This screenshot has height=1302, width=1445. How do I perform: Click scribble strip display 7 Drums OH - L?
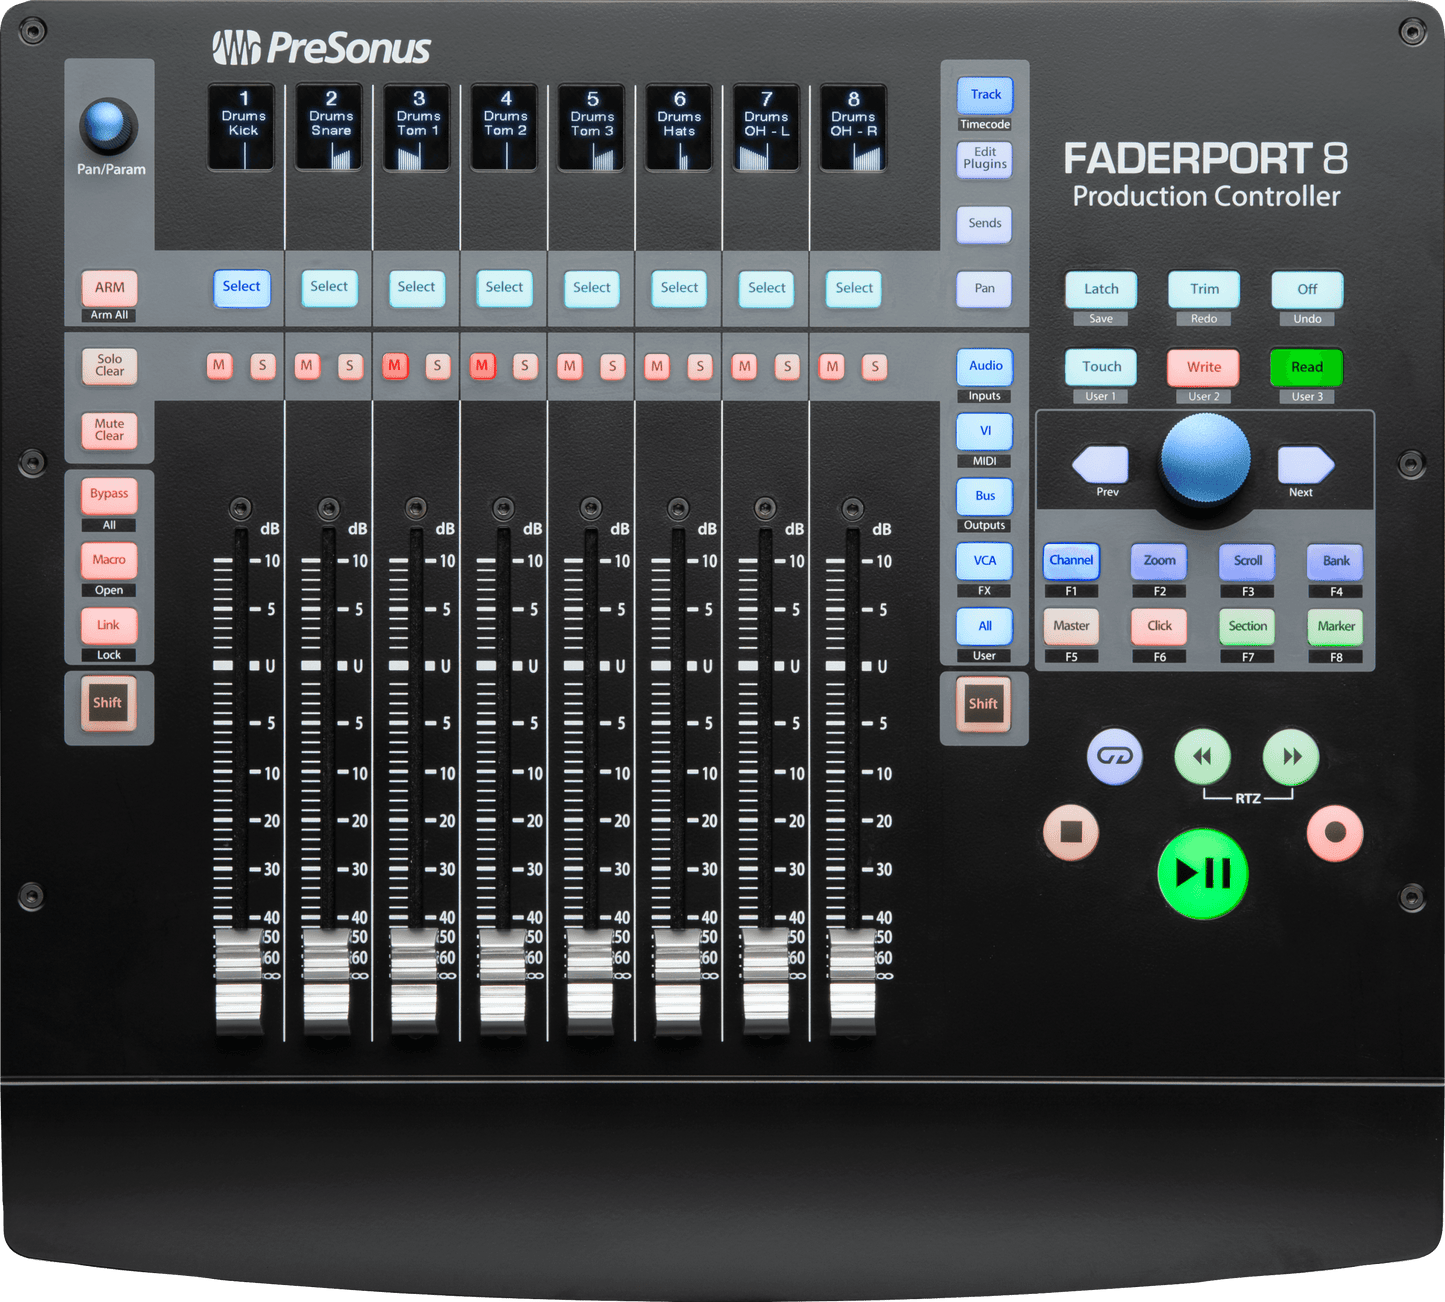pyautogui.click(x=766, y=127)
